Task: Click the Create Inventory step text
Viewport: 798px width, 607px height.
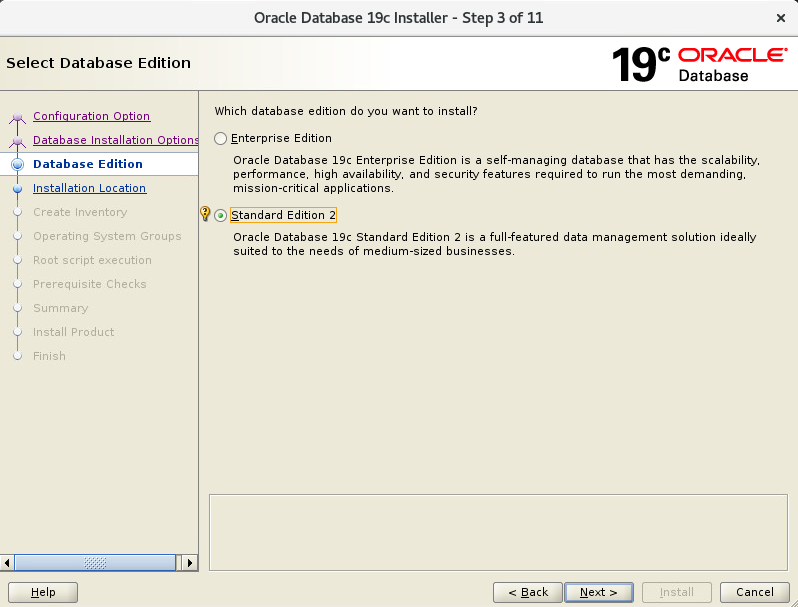Action: pos(80,212)
